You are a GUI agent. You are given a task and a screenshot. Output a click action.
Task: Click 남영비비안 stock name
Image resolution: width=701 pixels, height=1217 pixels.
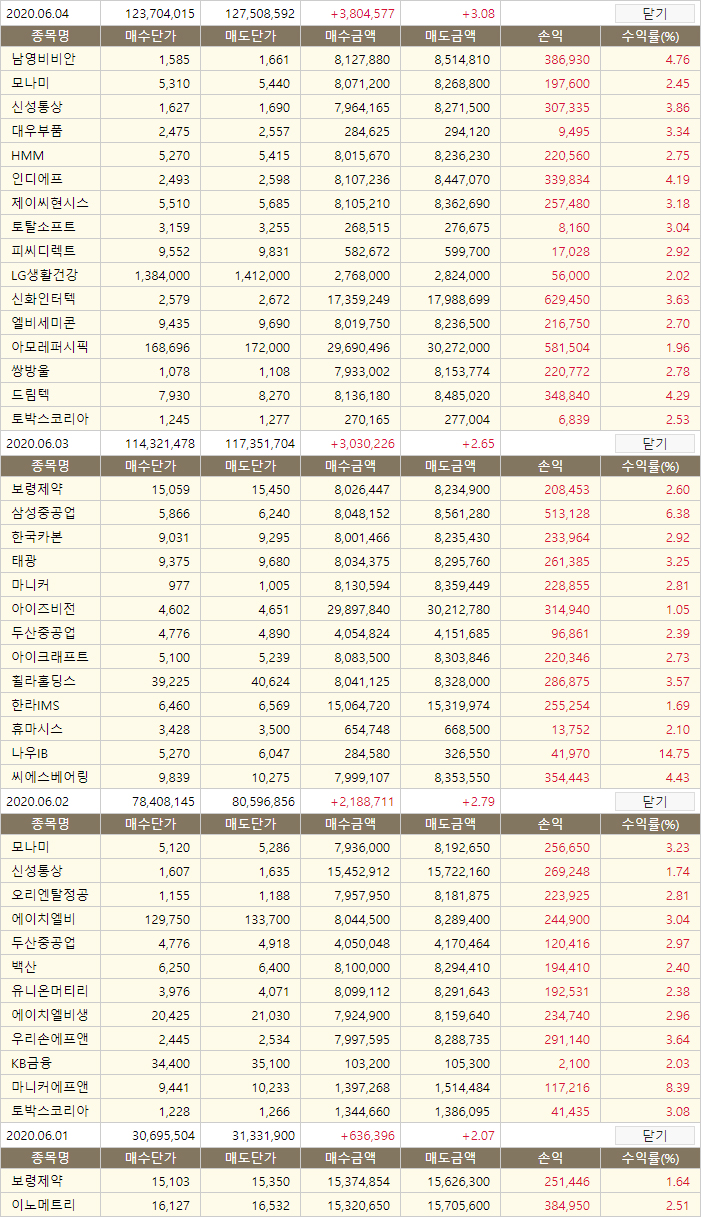click(43, 59)
